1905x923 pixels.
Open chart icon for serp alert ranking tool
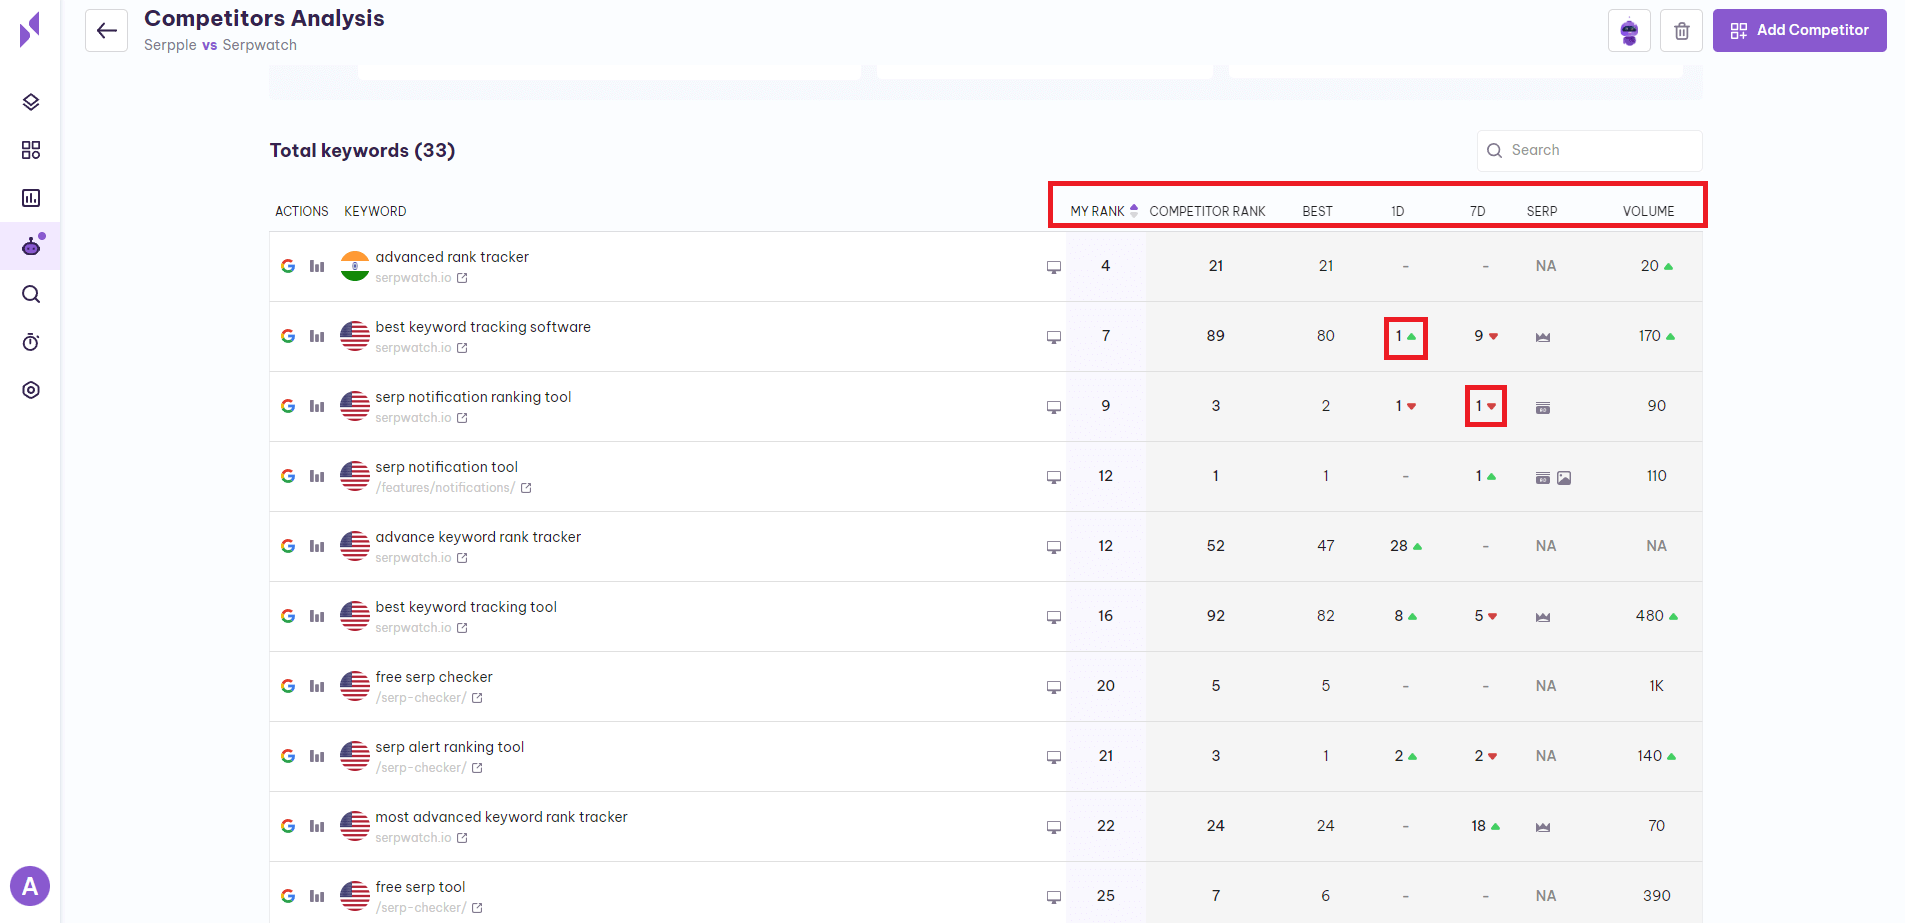point(317,756)
